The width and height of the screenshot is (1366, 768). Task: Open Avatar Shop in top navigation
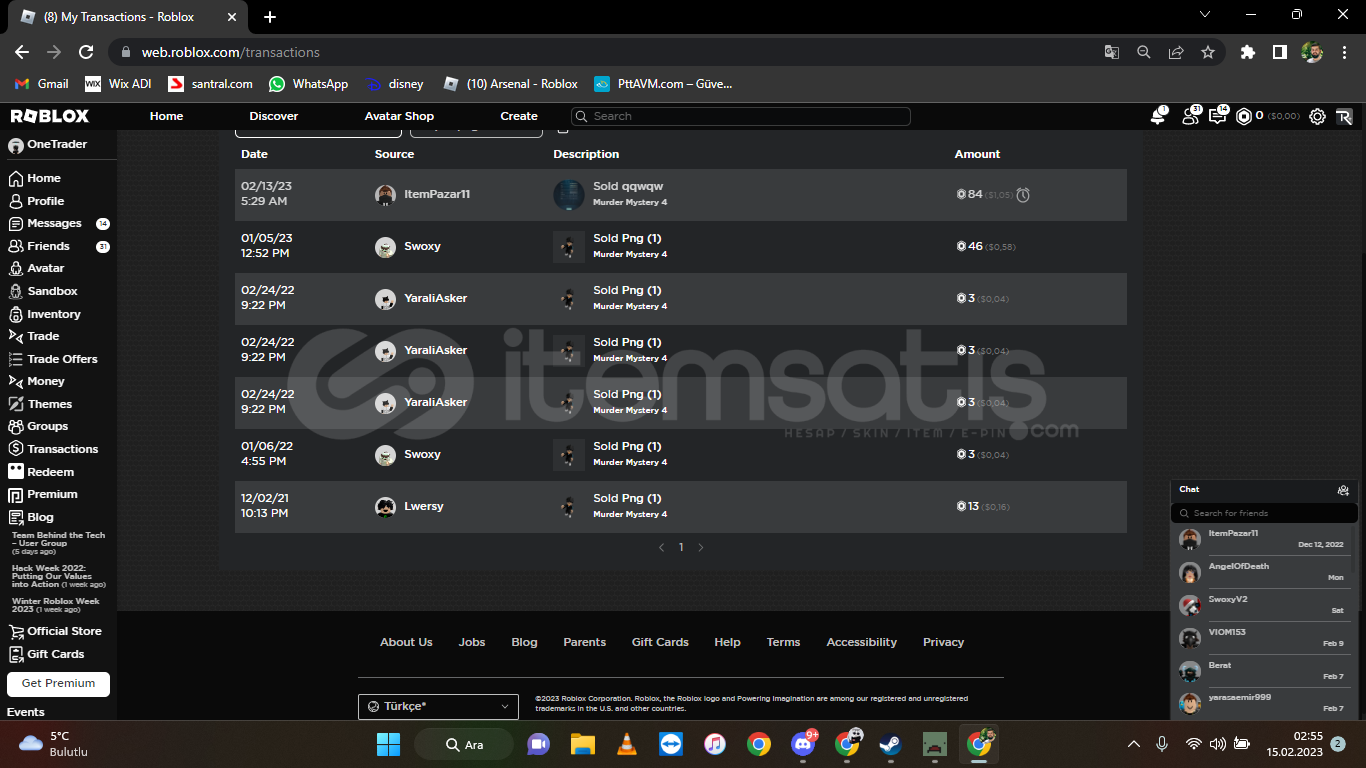click(x=399, y=116)
